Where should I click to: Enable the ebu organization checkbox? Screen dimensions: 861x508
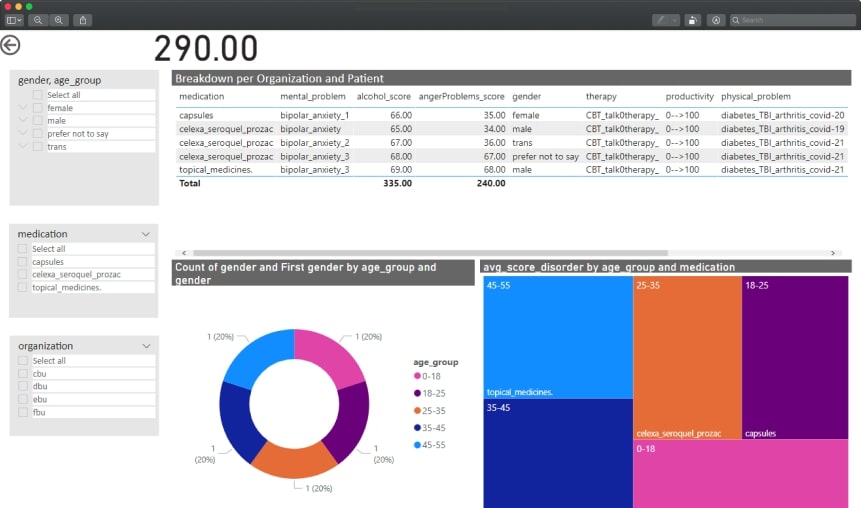[x=23, y=399]
